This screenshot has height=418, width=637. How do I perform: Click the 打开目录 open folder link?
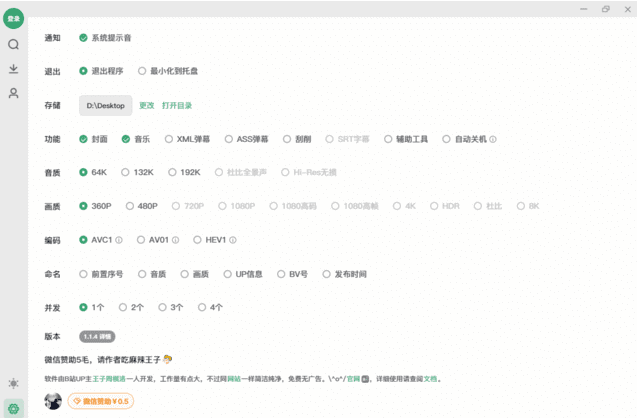(177, 105)
